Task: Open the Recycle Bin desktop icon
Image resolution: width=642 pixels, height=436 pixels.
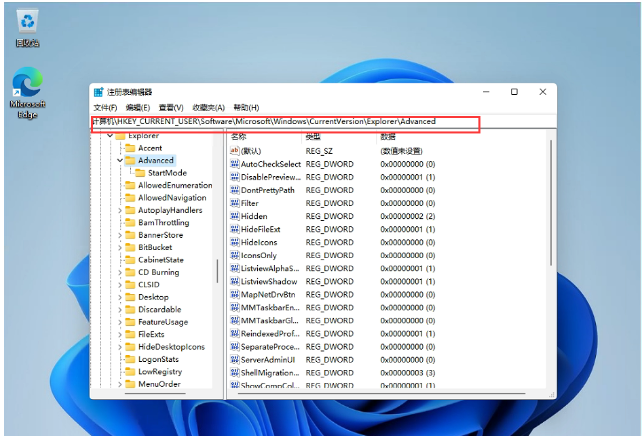Action: (27, 22)
